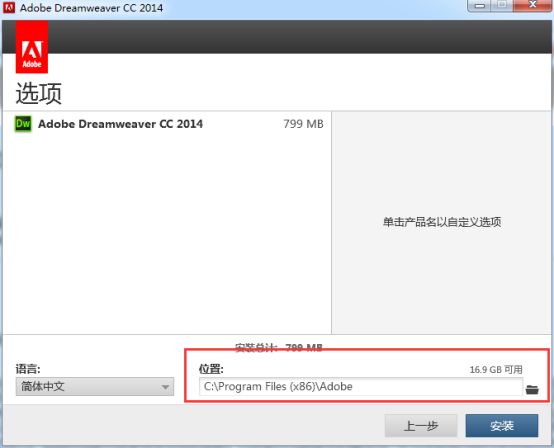Click the Adobe Dreamweaver CC 2014 window title
Viewport: 554px width, 448px height.
[x=92, y=8]
